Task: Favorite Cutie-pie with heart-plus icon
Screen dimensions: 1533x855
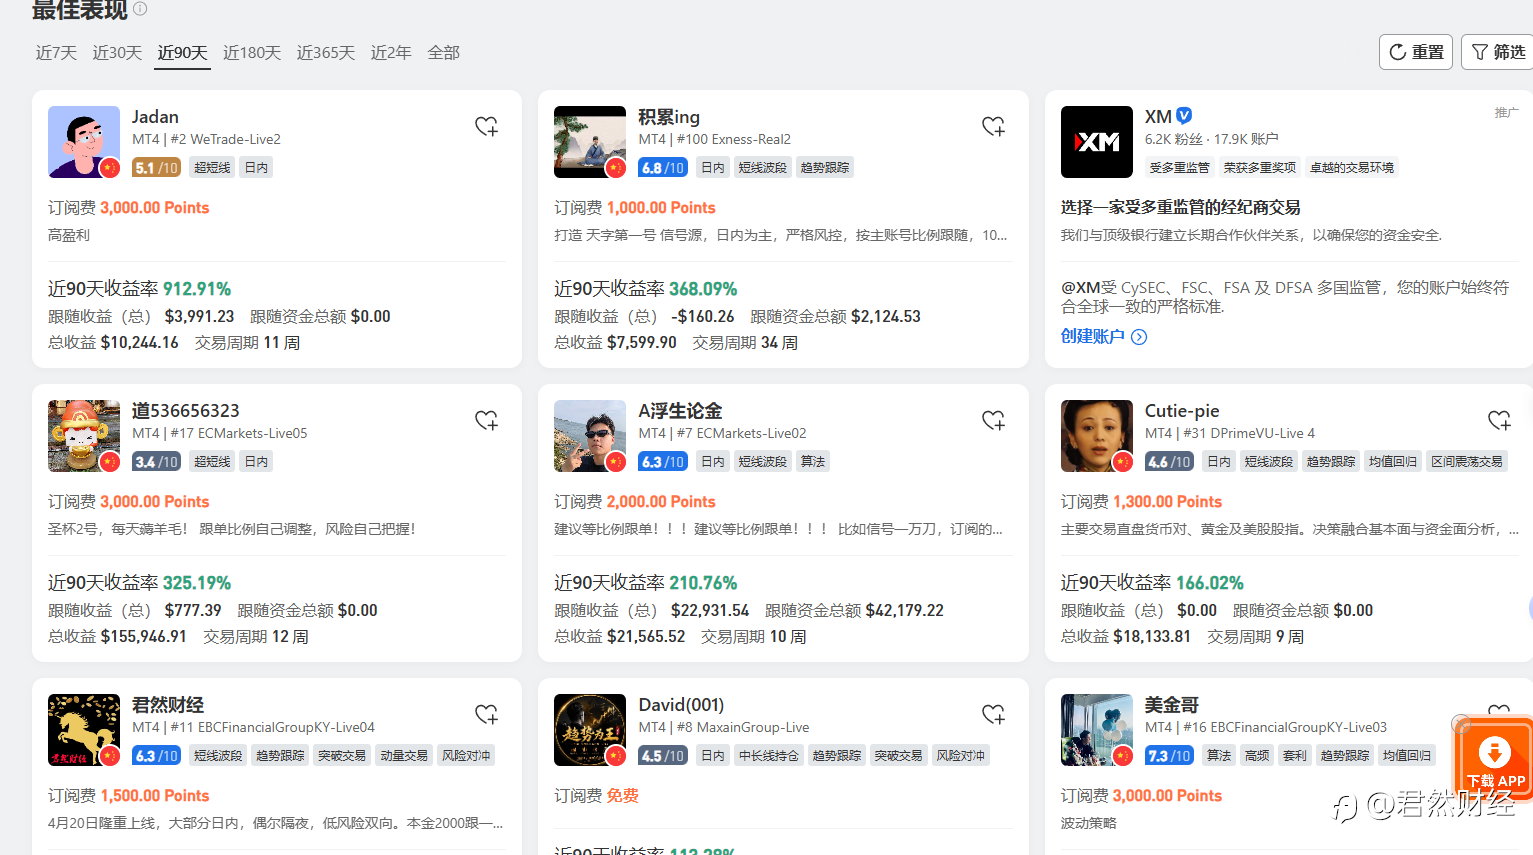Action: point(1499,420)
